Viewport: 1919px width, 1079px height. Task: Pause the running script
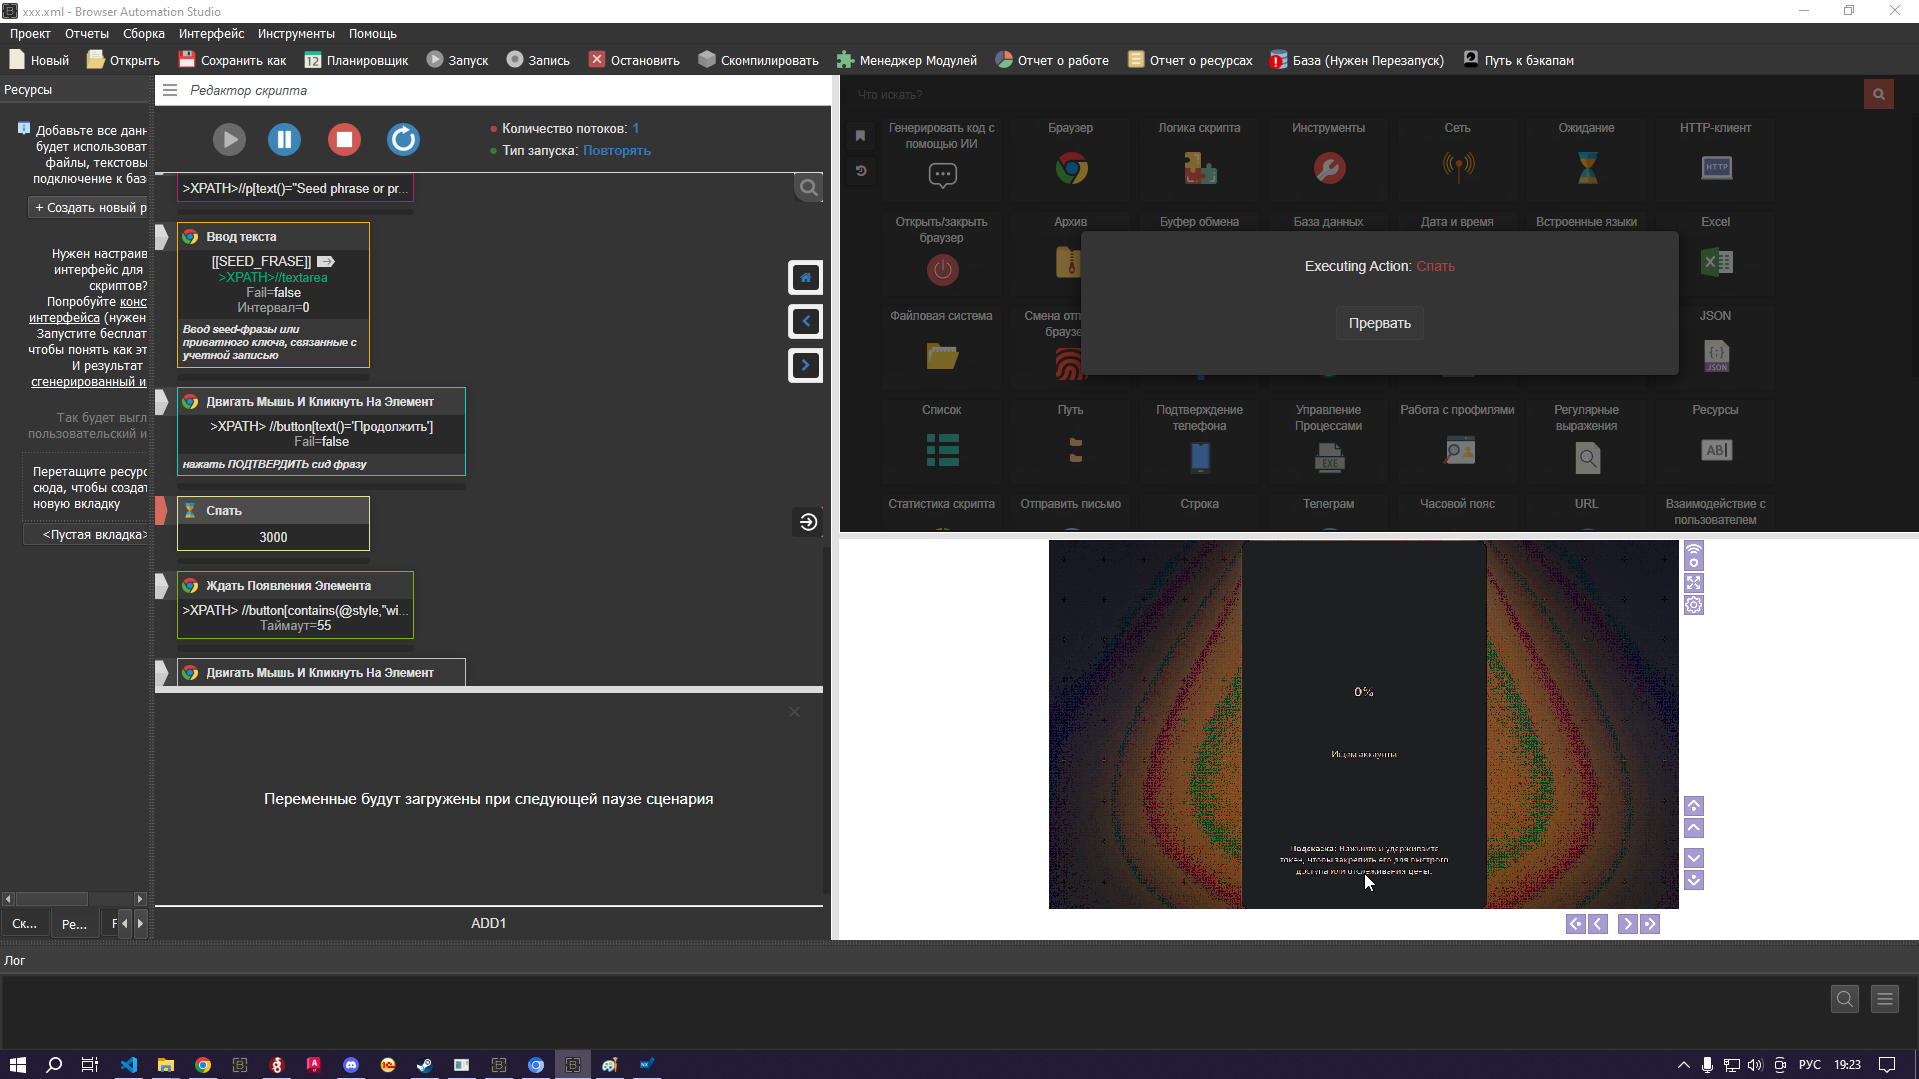pyautogui.click(x=285, y=139)
